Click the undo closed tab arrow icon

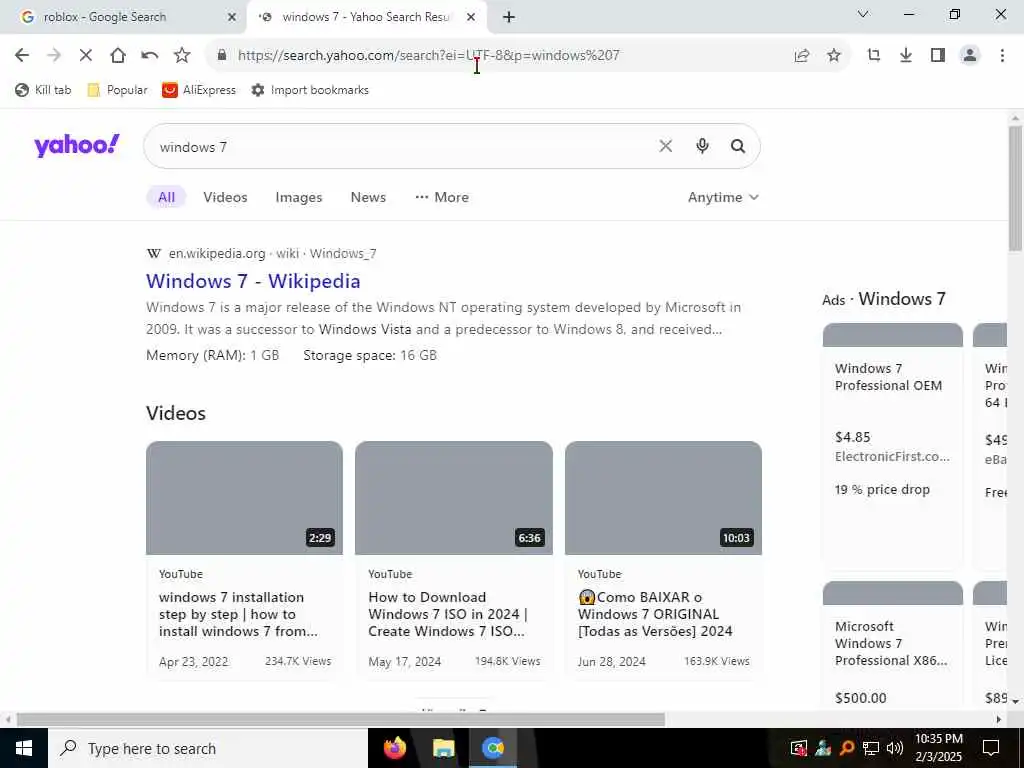pyautogui.click(x=150, y=56)
